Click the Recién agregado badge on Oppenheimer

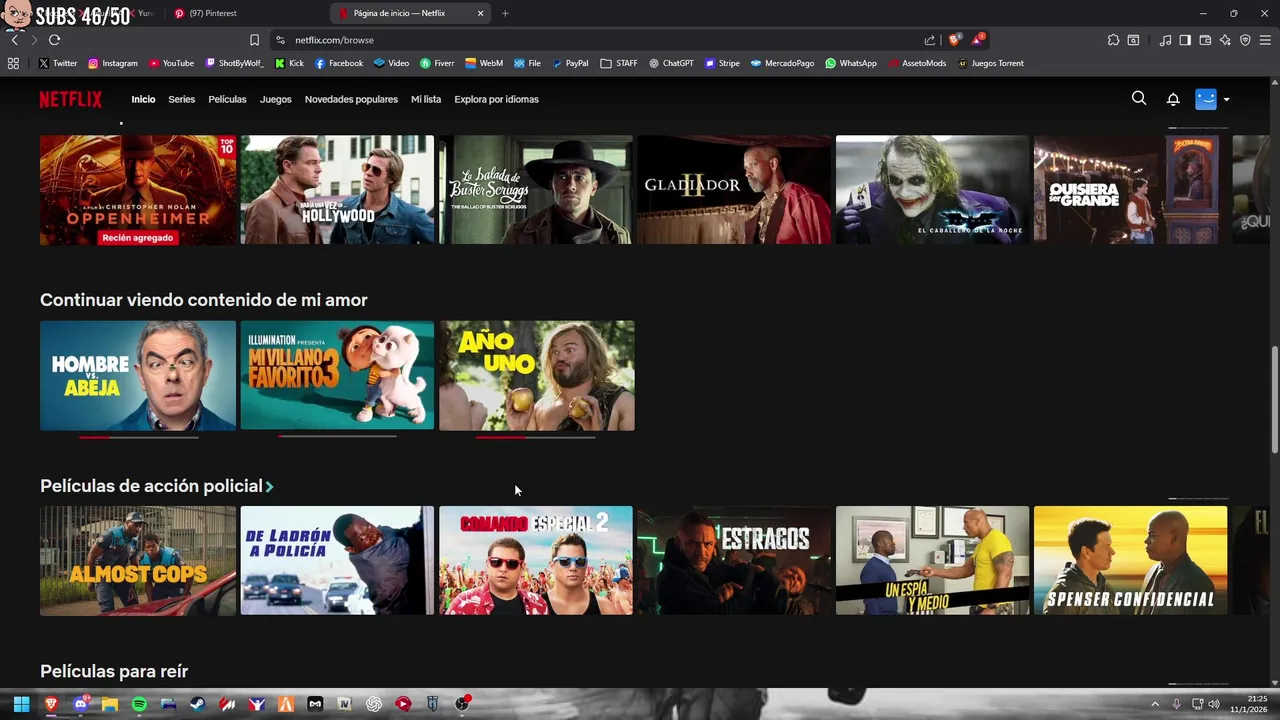(138, 238)
